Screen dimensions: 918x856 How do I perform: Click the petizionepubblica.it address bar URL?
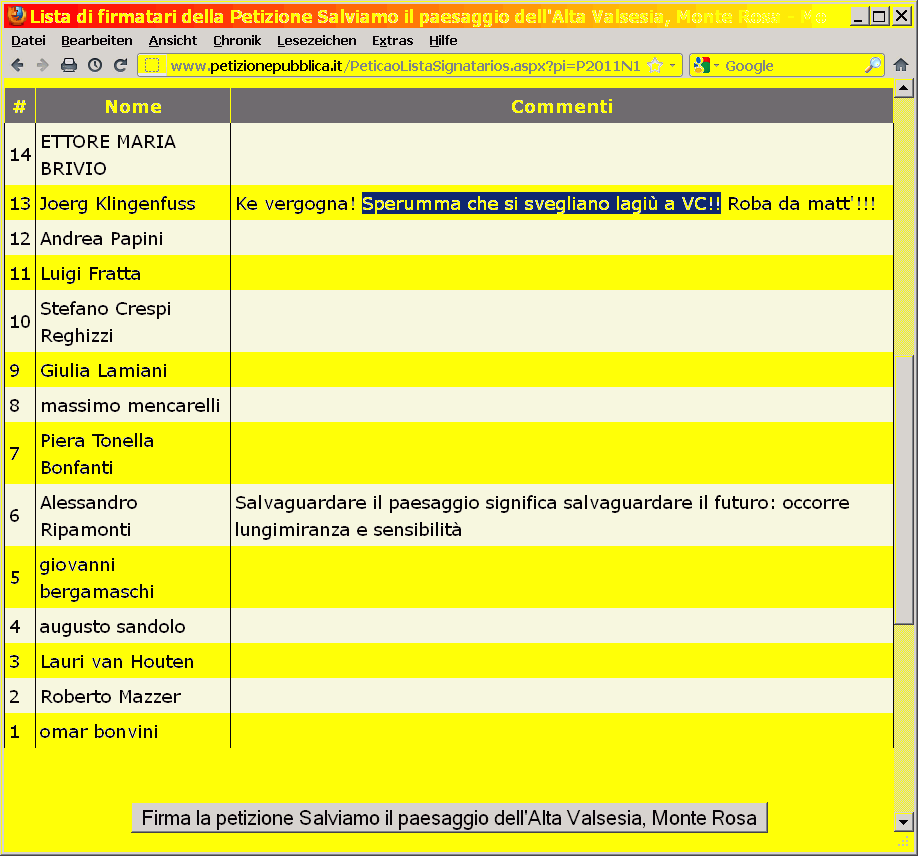pos(400,65)
